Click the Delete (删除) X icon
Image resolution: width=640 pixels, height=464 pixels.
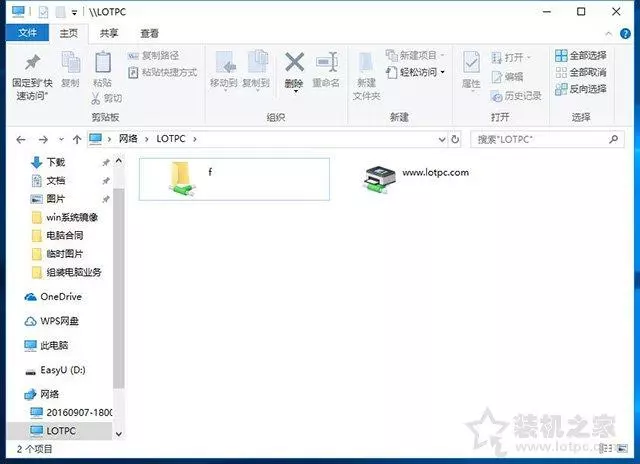click(x=294, y=62)
